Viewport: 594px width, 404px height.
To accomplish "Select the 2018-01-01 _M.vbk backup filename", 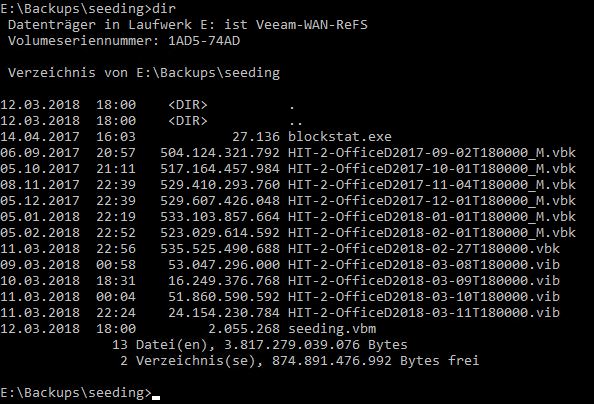I will click(x=431, y=216).
